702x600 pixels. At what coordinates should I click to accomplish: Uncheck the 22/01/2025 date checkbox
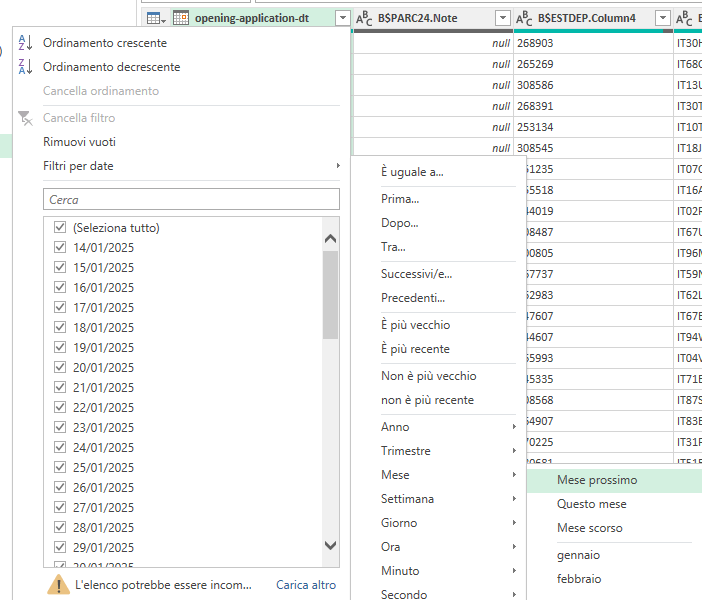tap(60, 407)
